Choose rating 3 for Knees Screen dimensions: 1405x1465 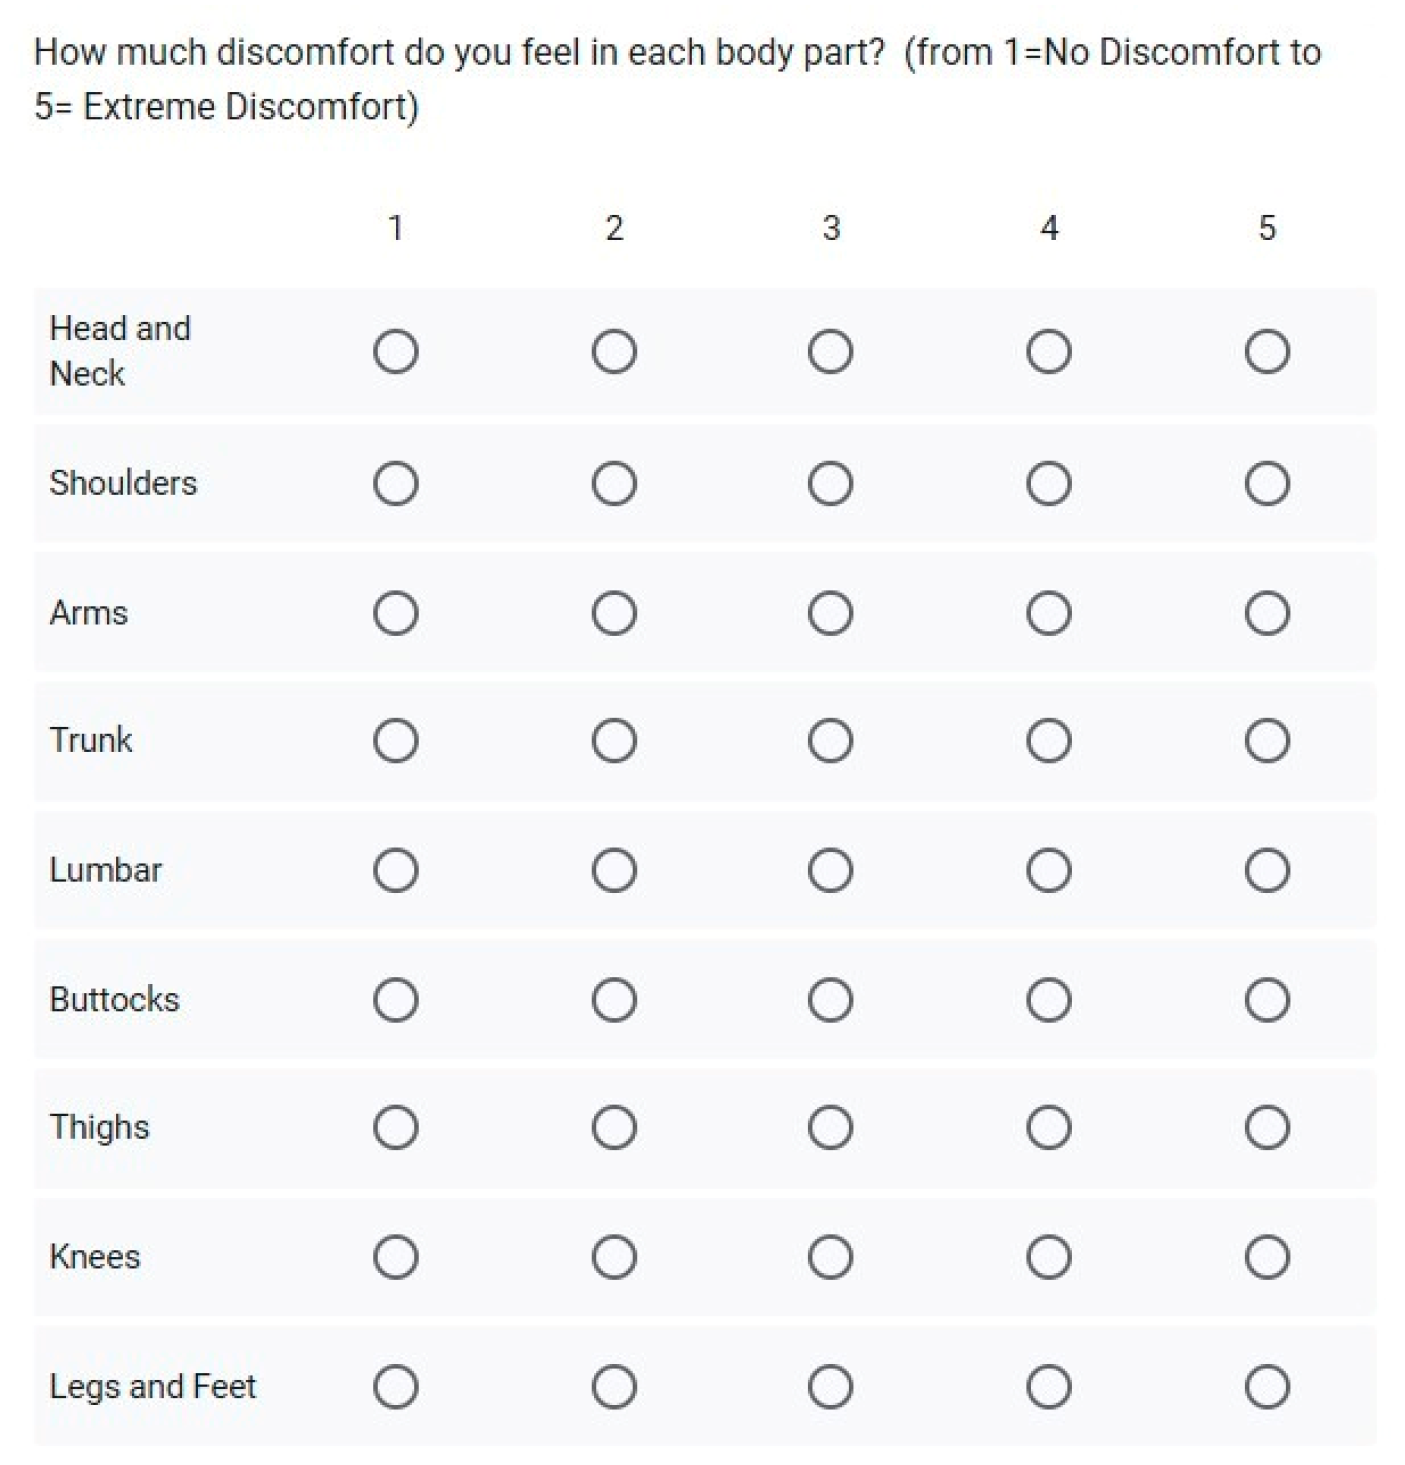pos(830,1257)
